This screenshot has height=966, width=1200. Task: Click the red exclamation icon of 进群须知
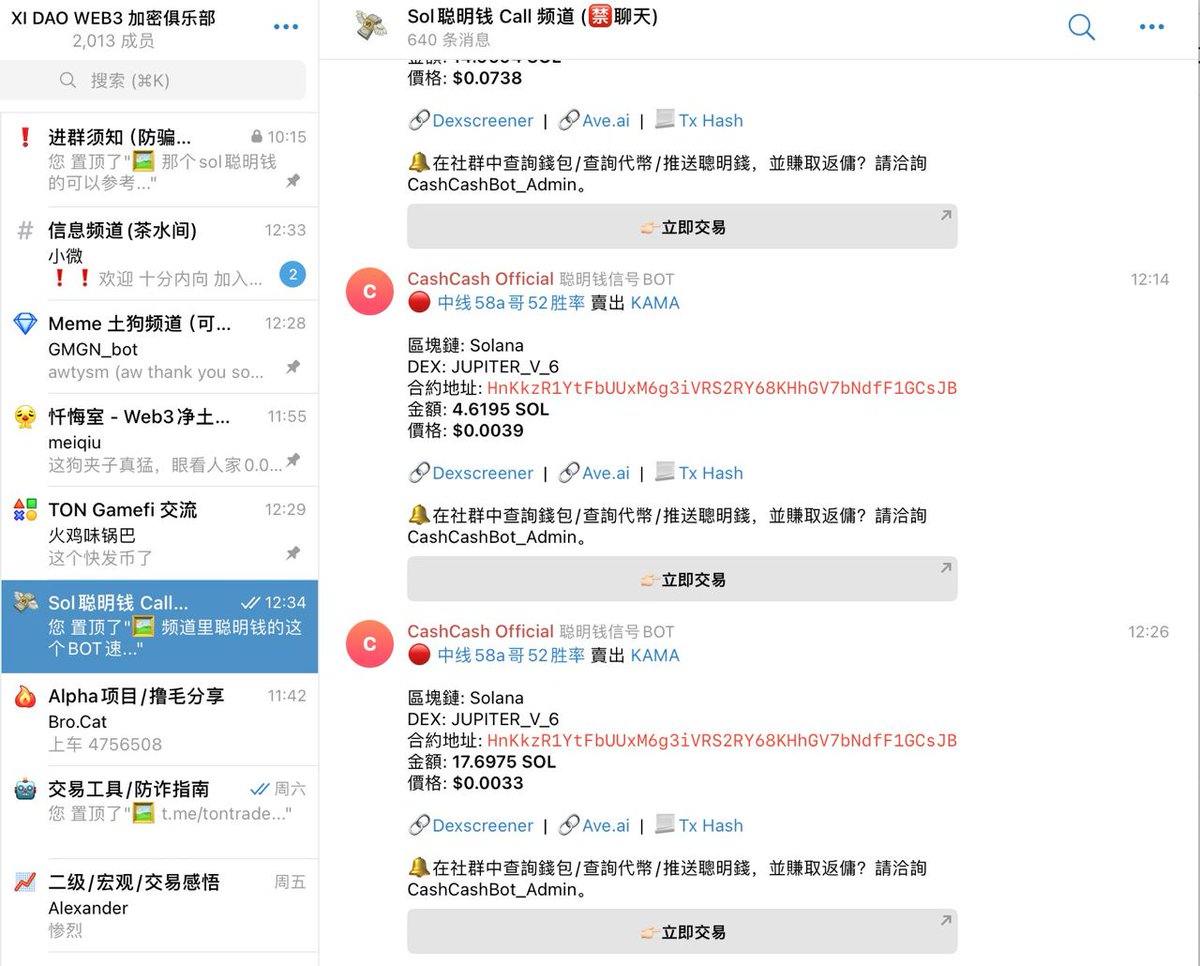(25, 138)
